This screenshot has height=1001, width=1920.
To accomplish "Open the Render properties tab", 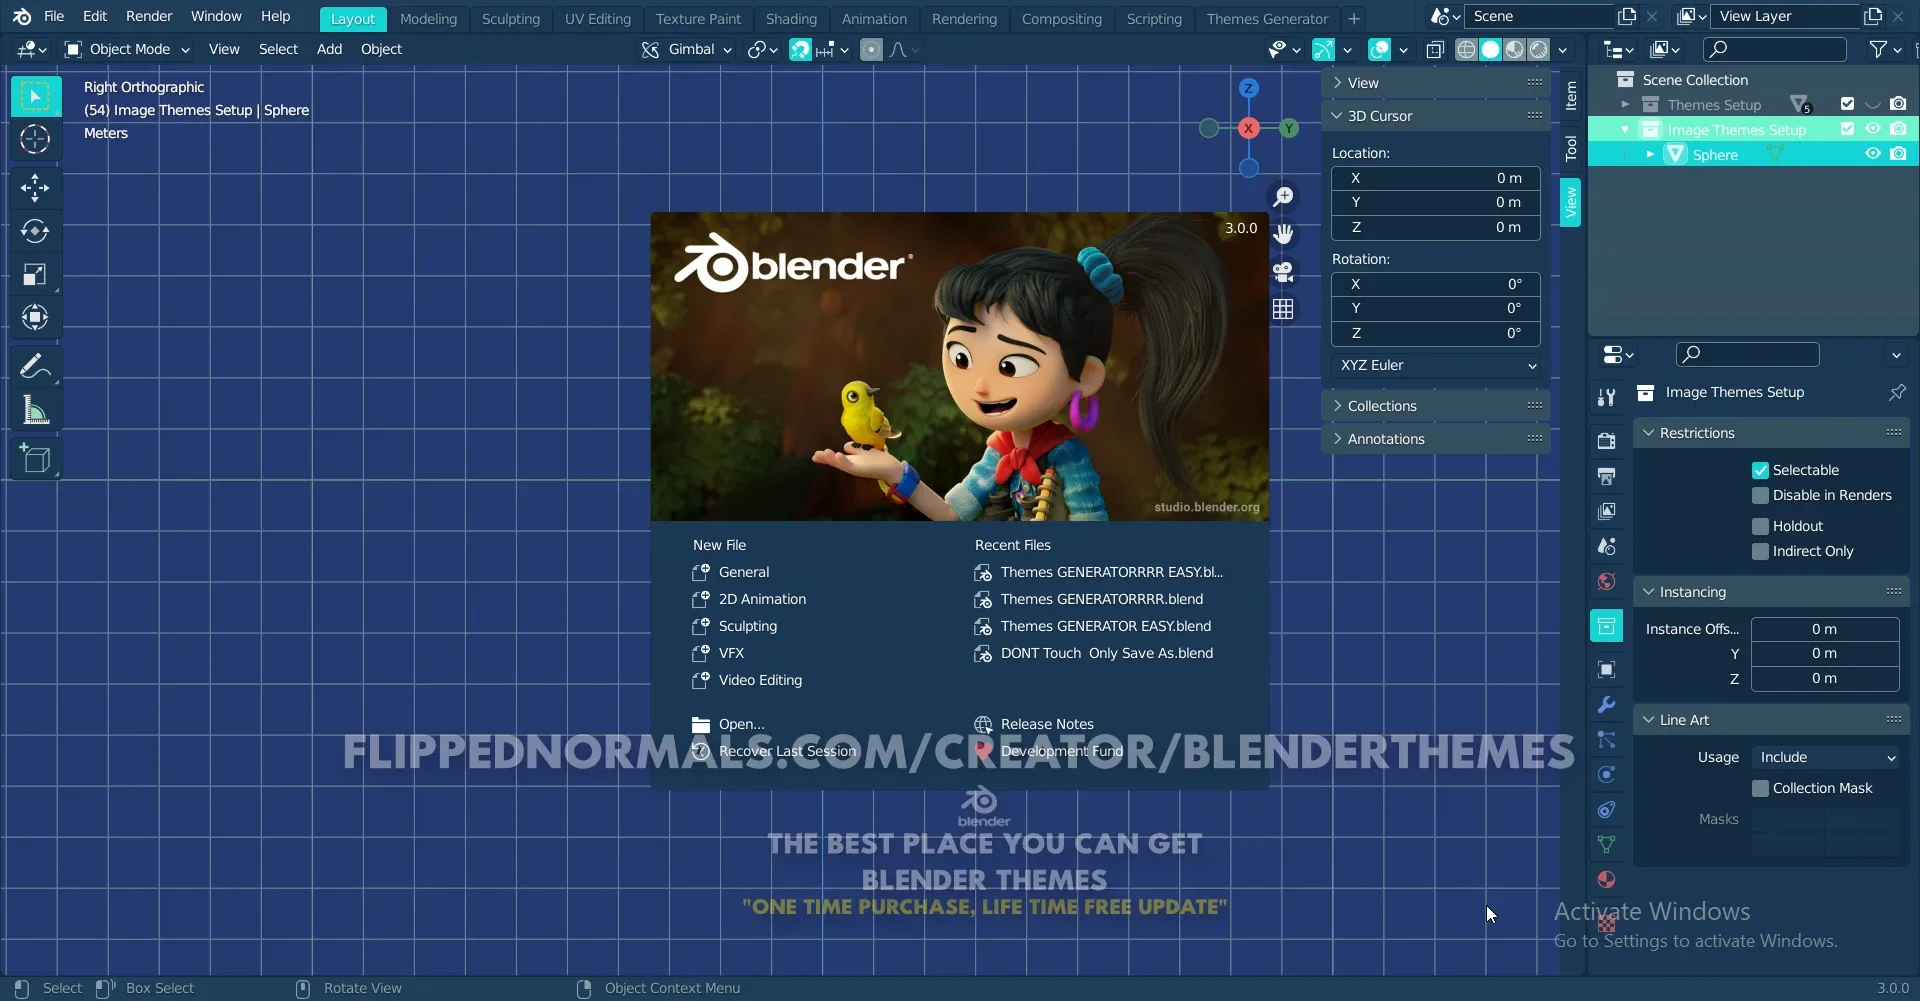I will coord(1606,441).
